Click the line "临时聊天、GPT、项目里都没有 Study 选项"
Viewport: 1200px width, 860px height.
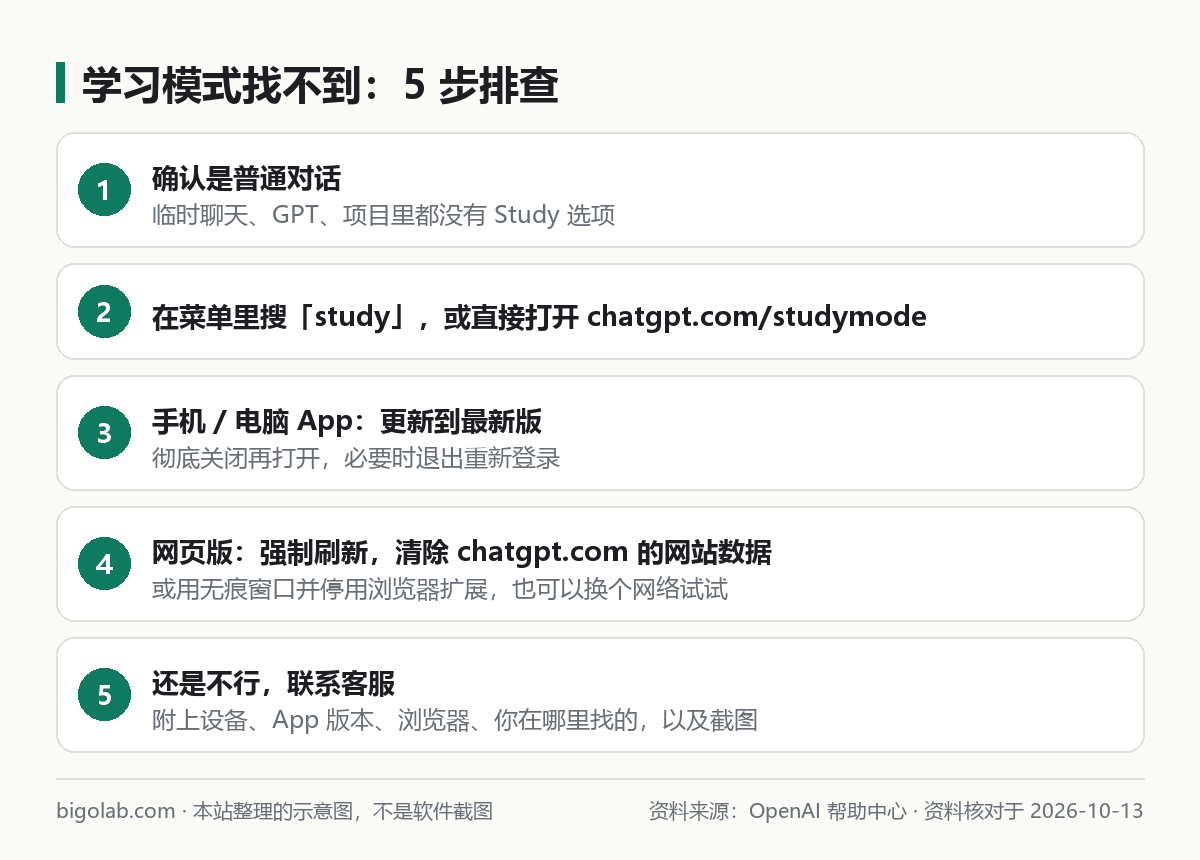384,214
